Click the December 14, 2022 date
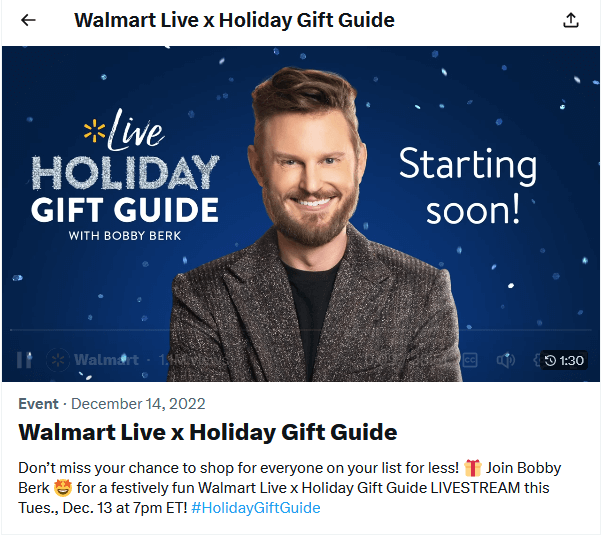604x535 pixels. [x=138, y=404]
